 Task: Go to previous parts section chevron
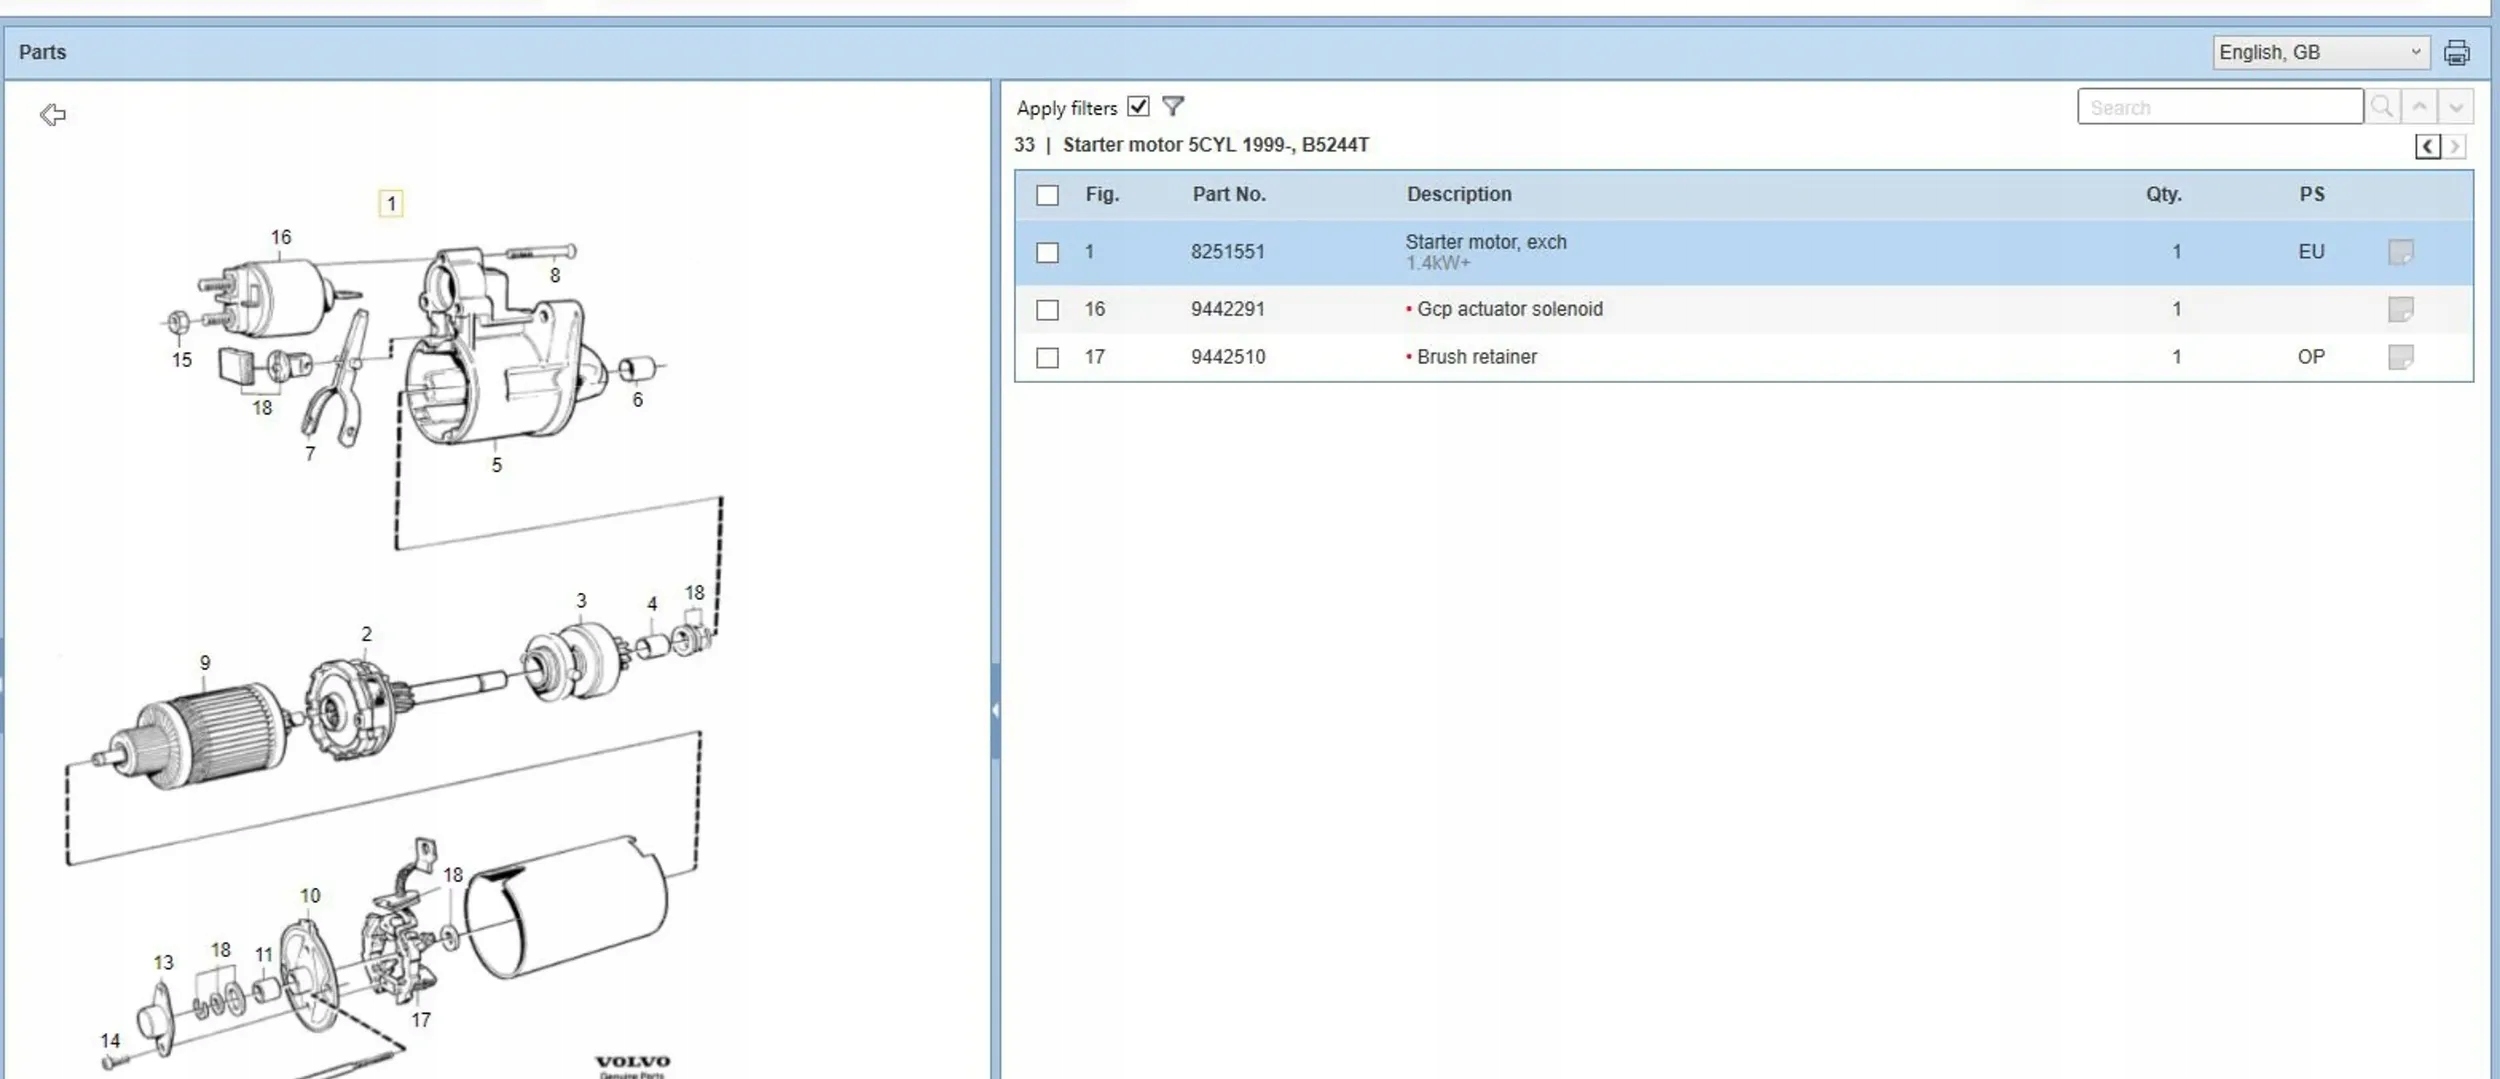[x=2428, y=147]
